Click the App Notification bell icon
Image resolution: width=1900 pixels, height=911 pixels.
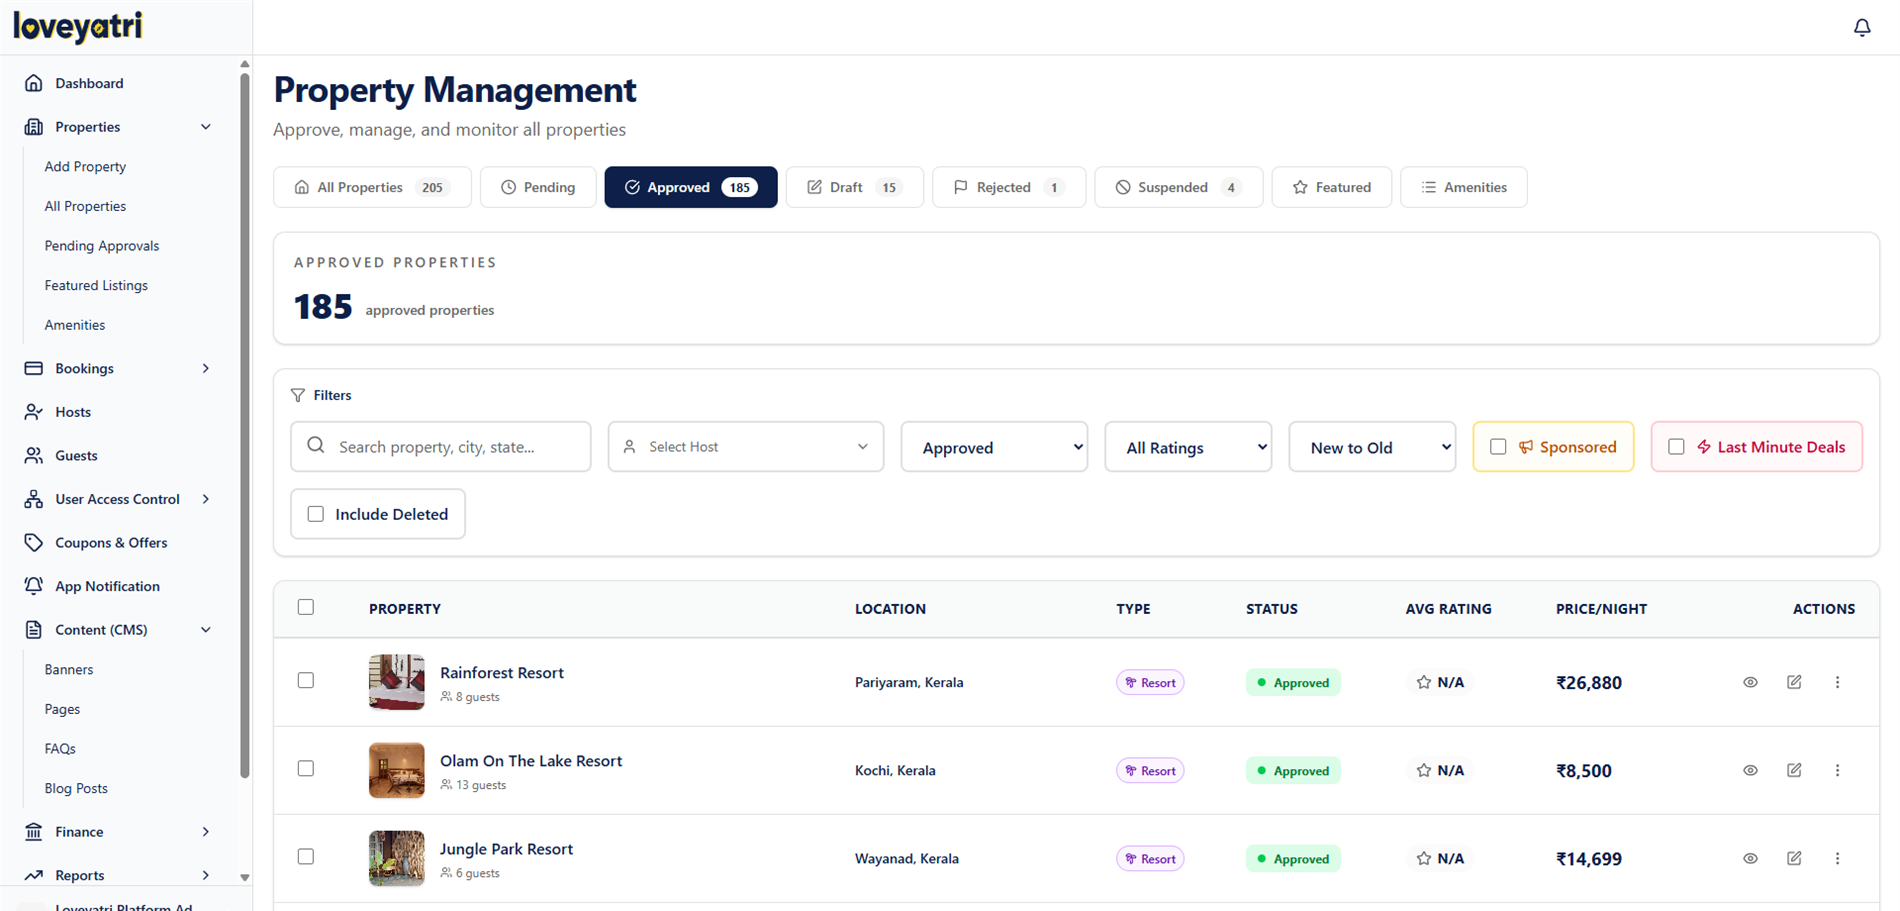[x=34, y=586]
